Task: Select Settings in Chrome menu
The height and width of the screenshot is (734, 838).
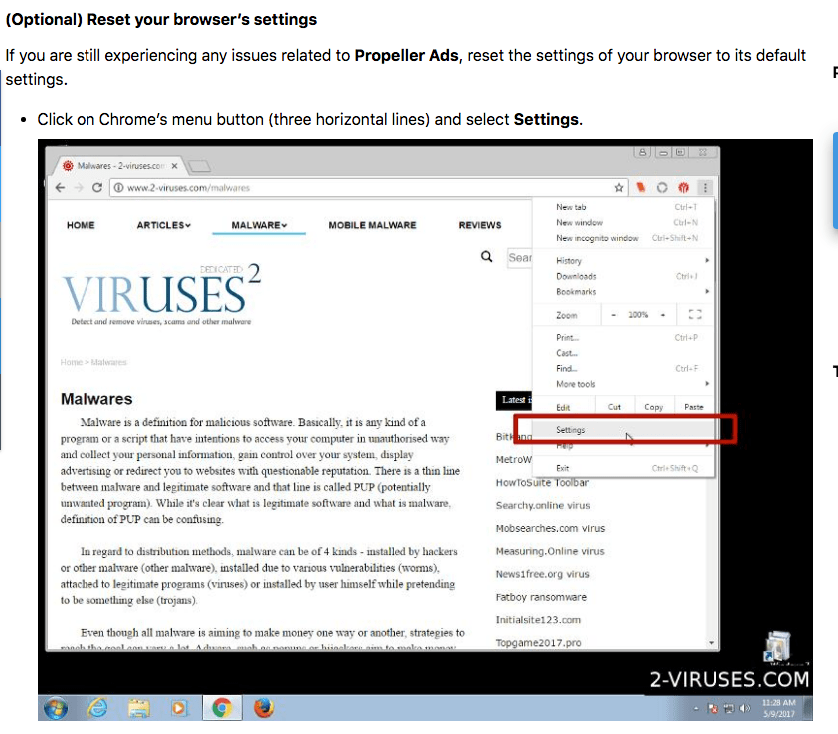Action: click(623, 430)
